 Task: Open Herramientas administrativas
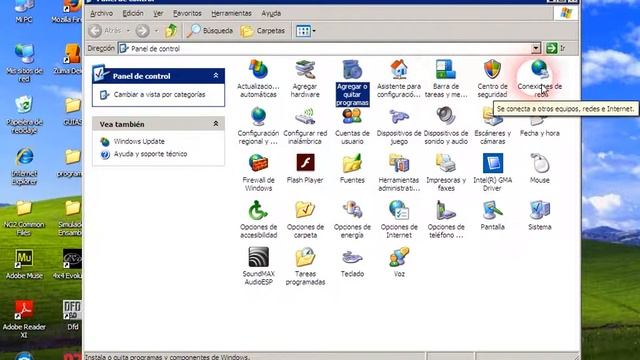[x=399, y=173]
